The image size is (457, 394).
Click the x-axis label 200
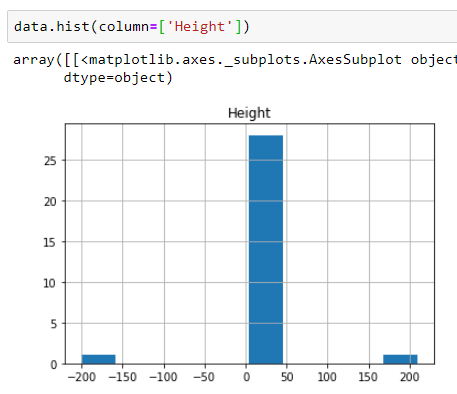click(410, 377)
